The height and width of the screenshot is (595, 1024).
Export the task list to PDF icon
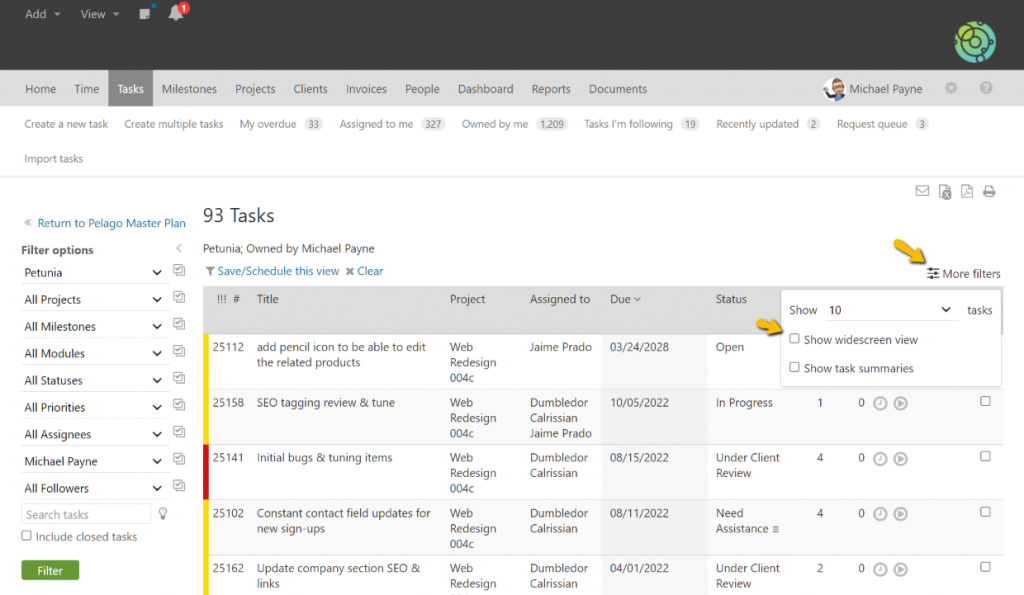[967, 191]
